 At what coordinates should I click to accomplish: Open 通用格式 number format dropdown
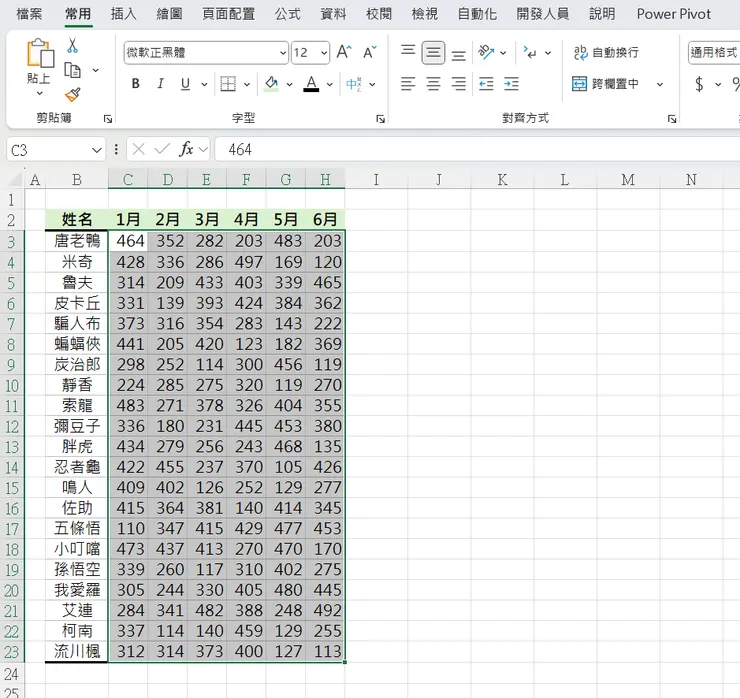714,52
